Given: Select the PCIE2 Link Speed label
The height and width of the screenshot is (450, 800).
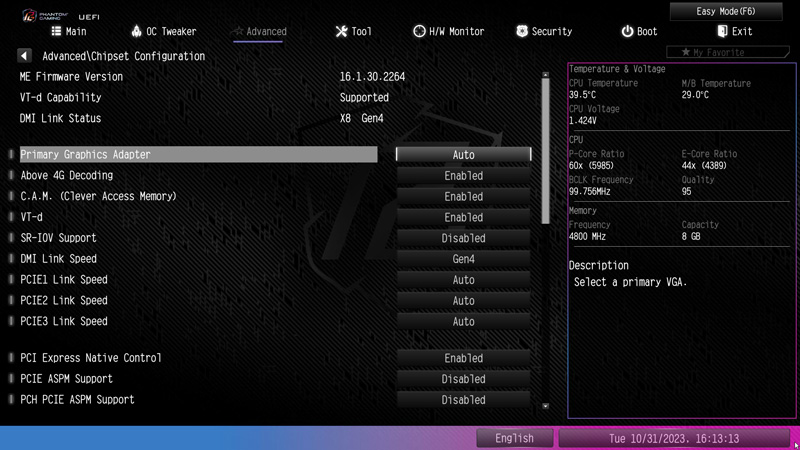Looking at the screenshot, I should coord(64,301).
